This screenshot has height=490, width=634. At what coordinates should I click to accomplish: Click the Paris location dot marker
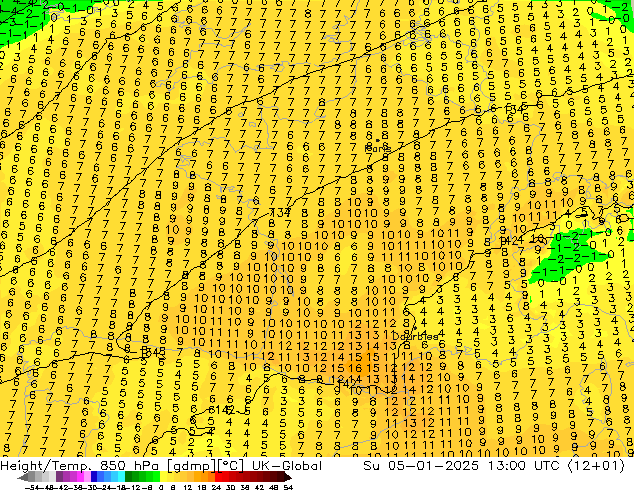click(378, 140)
